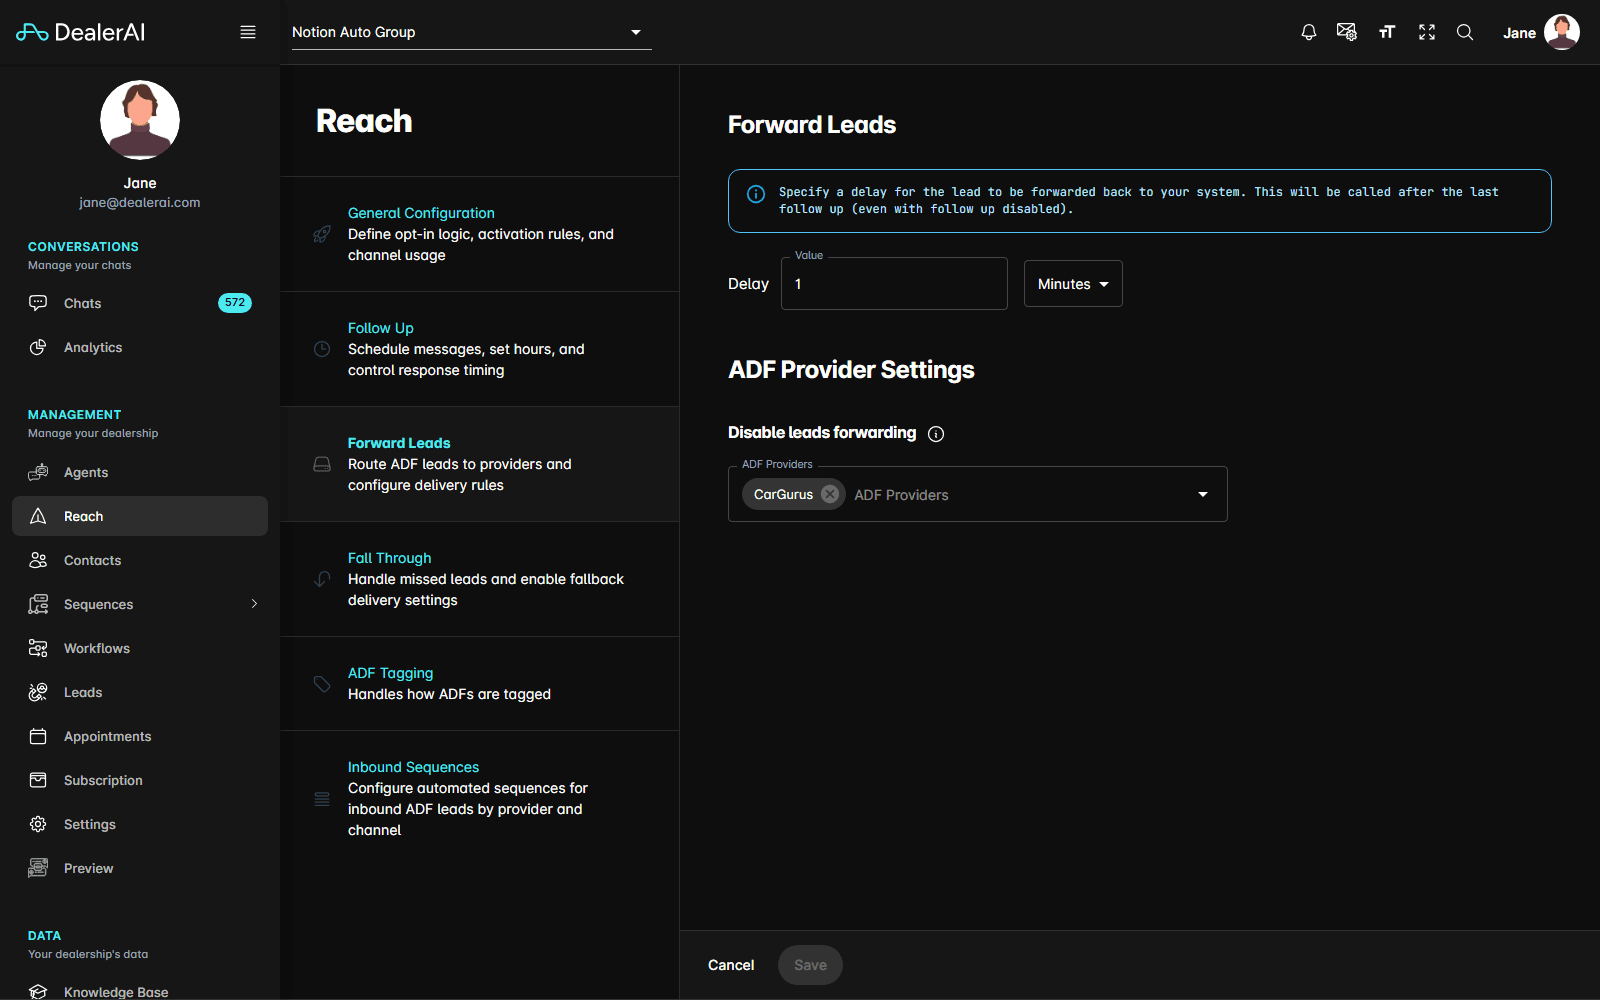Collapse sidebar with hamburger menu icon

[248, 32]
